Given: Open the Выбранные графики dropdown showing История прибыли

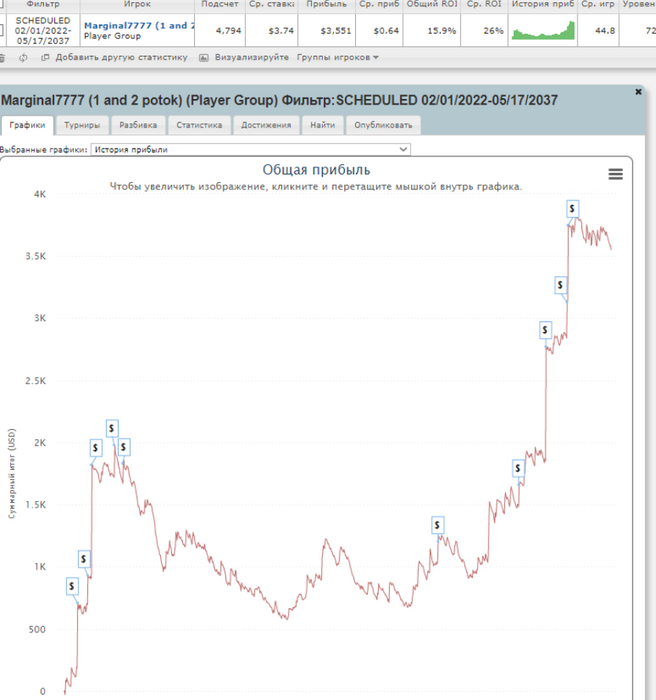Looking at the screenshot, I should coord(251,150).
